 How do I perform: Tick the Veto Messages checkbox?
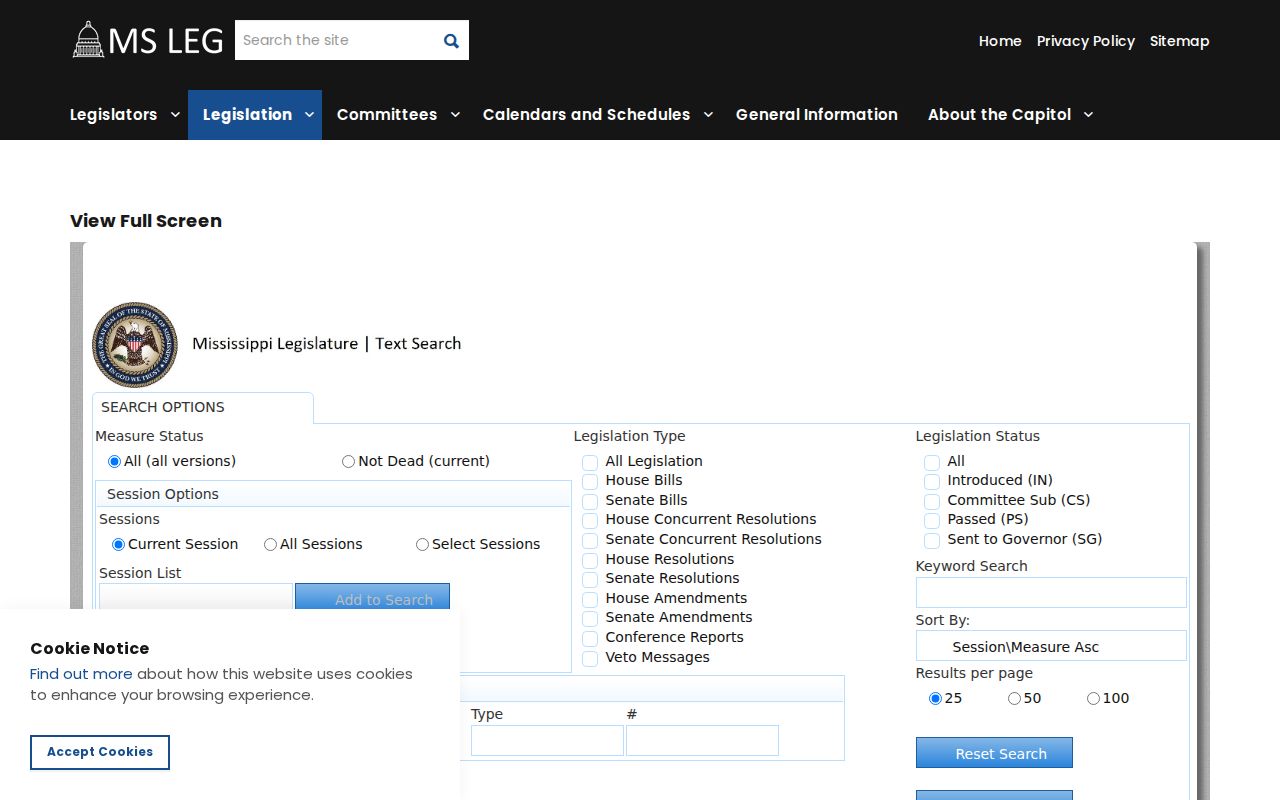(x=590, y=658)
